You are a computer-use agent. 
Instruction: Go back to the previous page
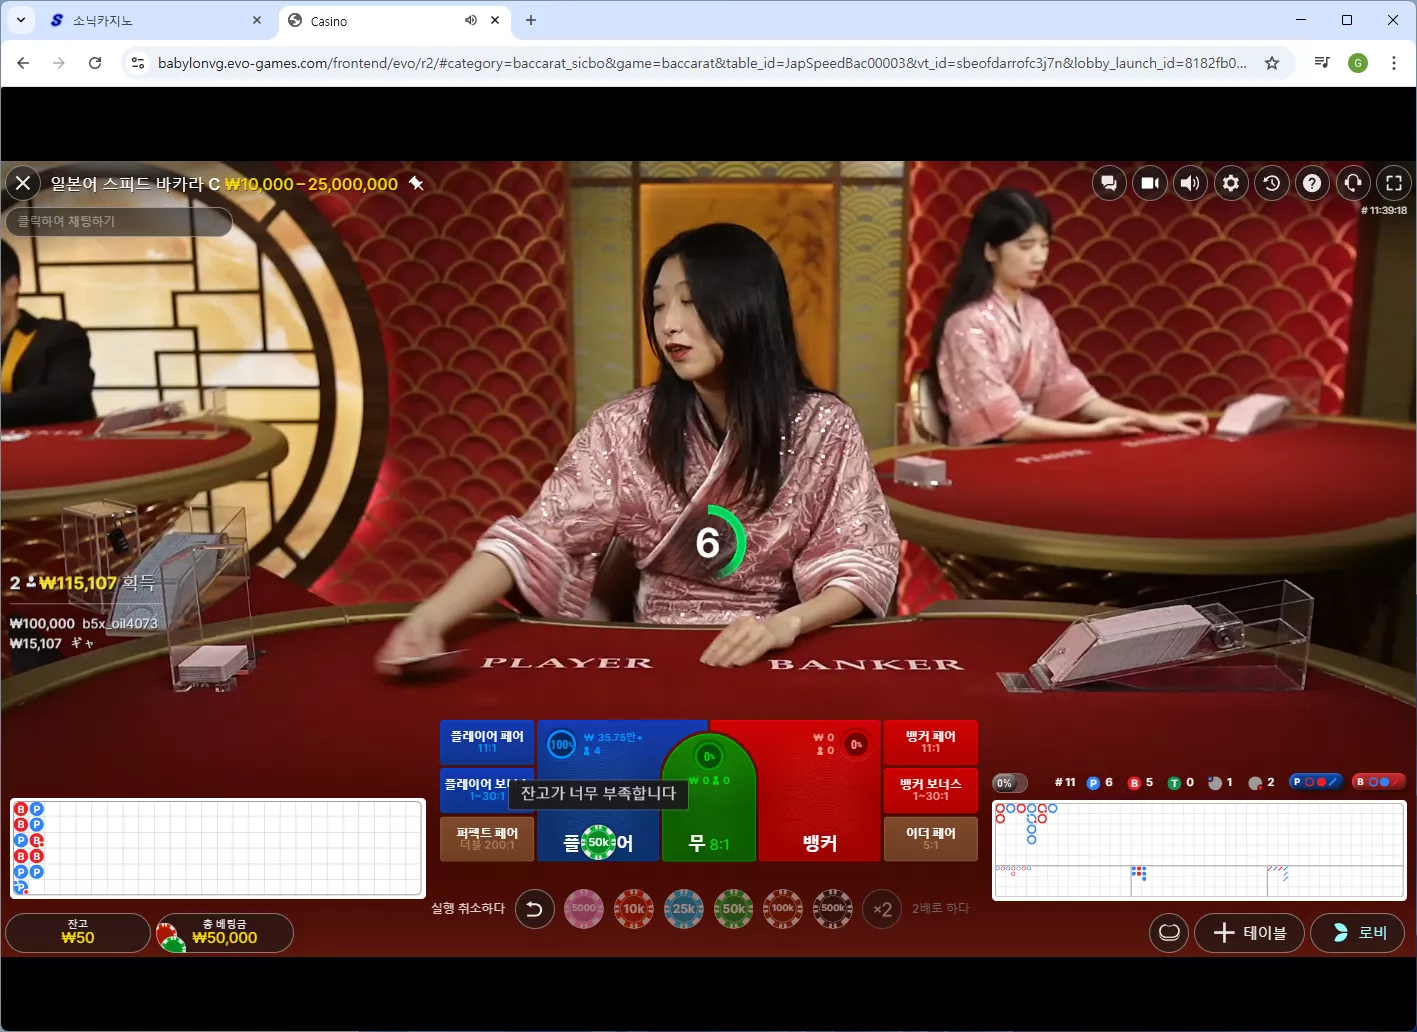coord(23,63)
